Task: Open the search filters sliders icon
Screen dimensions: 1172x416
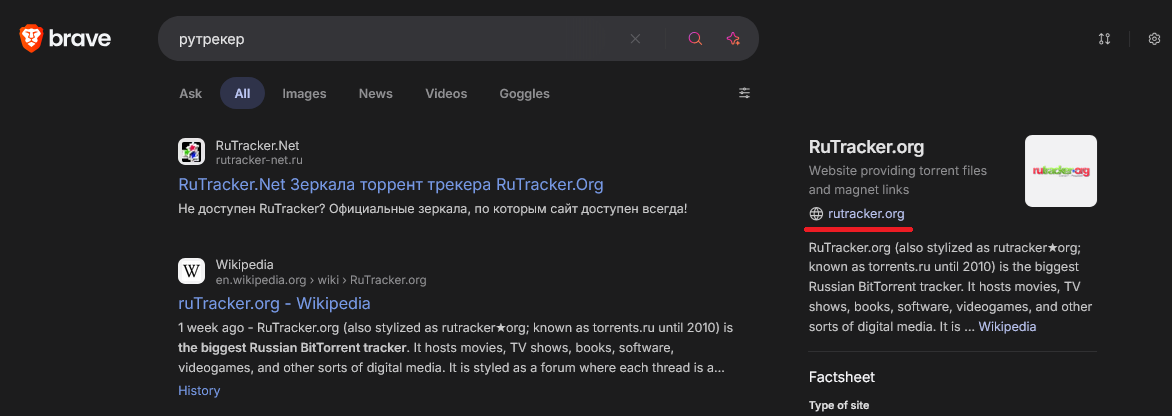Action: point(744,93)
